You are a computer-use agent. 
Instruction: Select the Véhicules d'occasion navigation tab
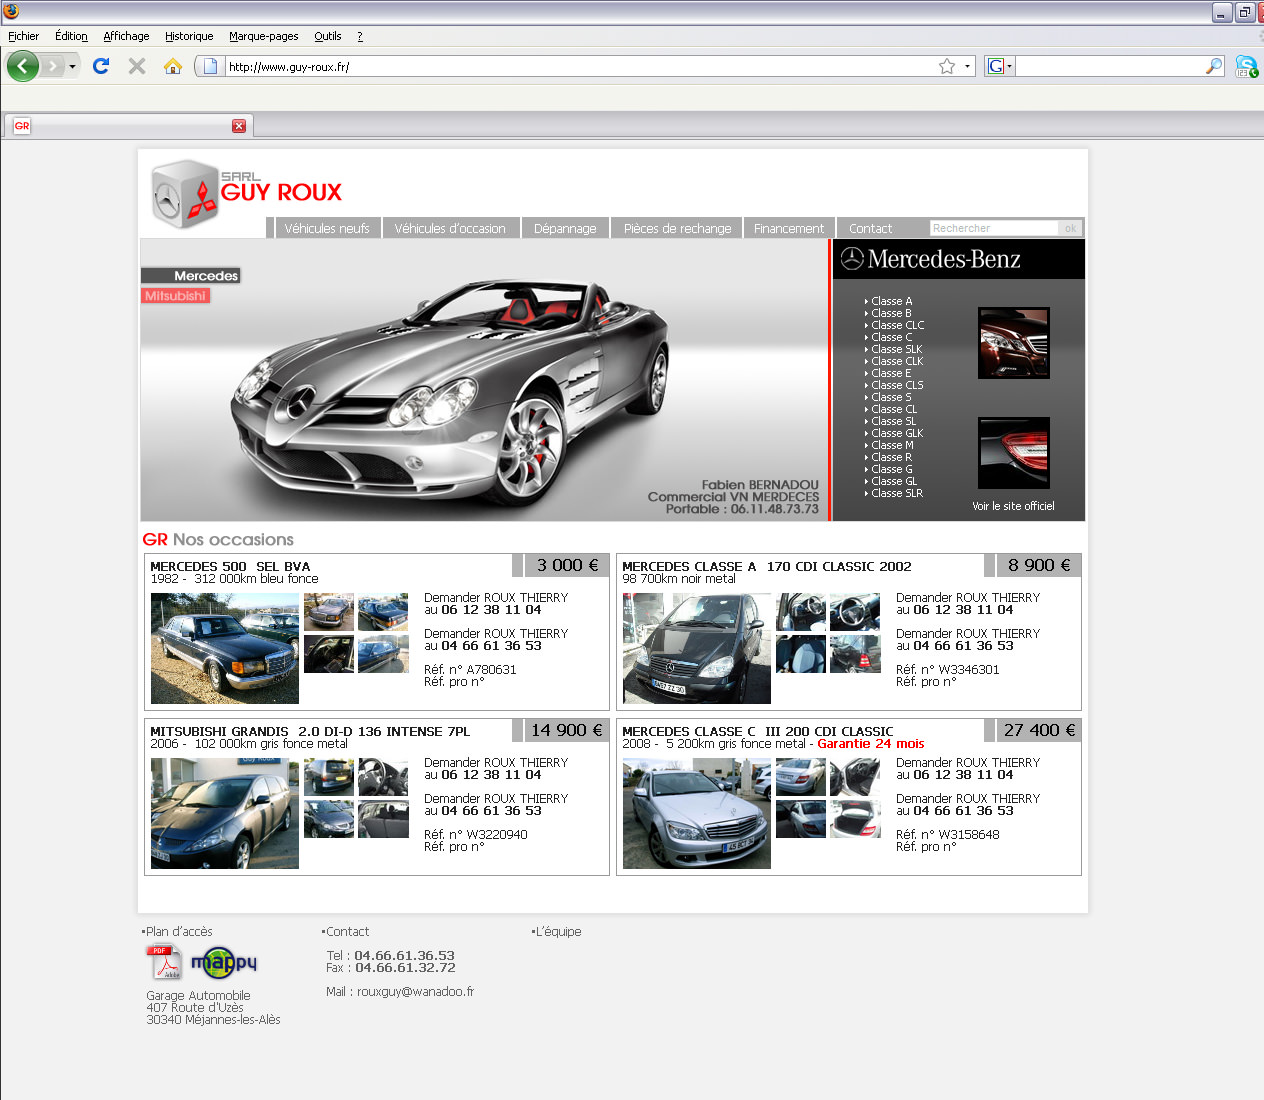450,228
